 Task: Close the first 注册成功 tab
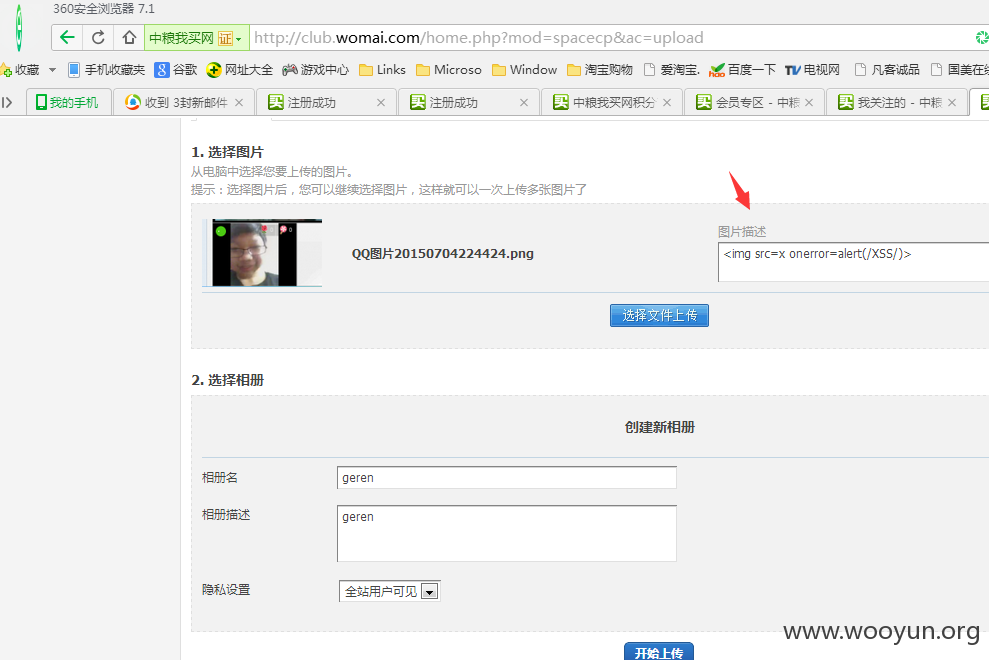point(381,102)
